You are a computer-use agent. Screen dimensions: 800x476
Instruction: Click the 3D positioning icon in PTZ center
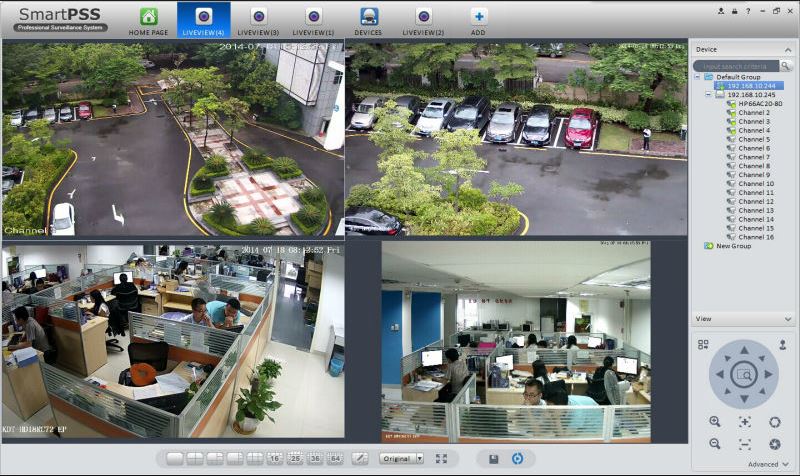[x=744, y=374]
